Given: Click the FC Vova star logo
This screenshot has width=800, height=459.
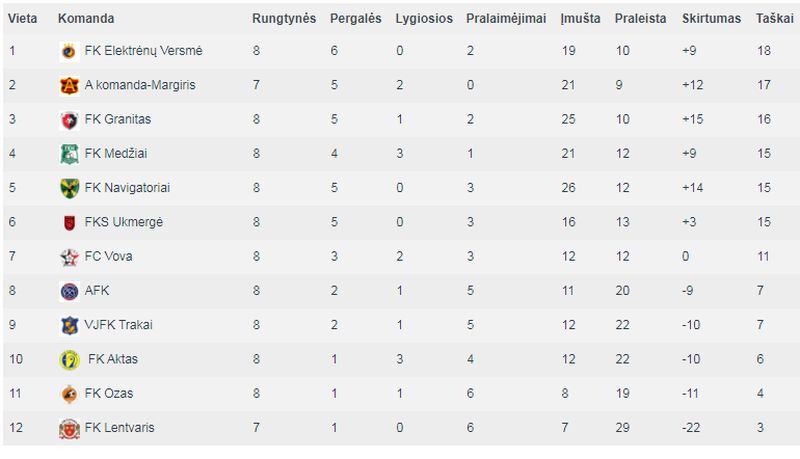Looking at the screenshot, I should tap(69, 257).
